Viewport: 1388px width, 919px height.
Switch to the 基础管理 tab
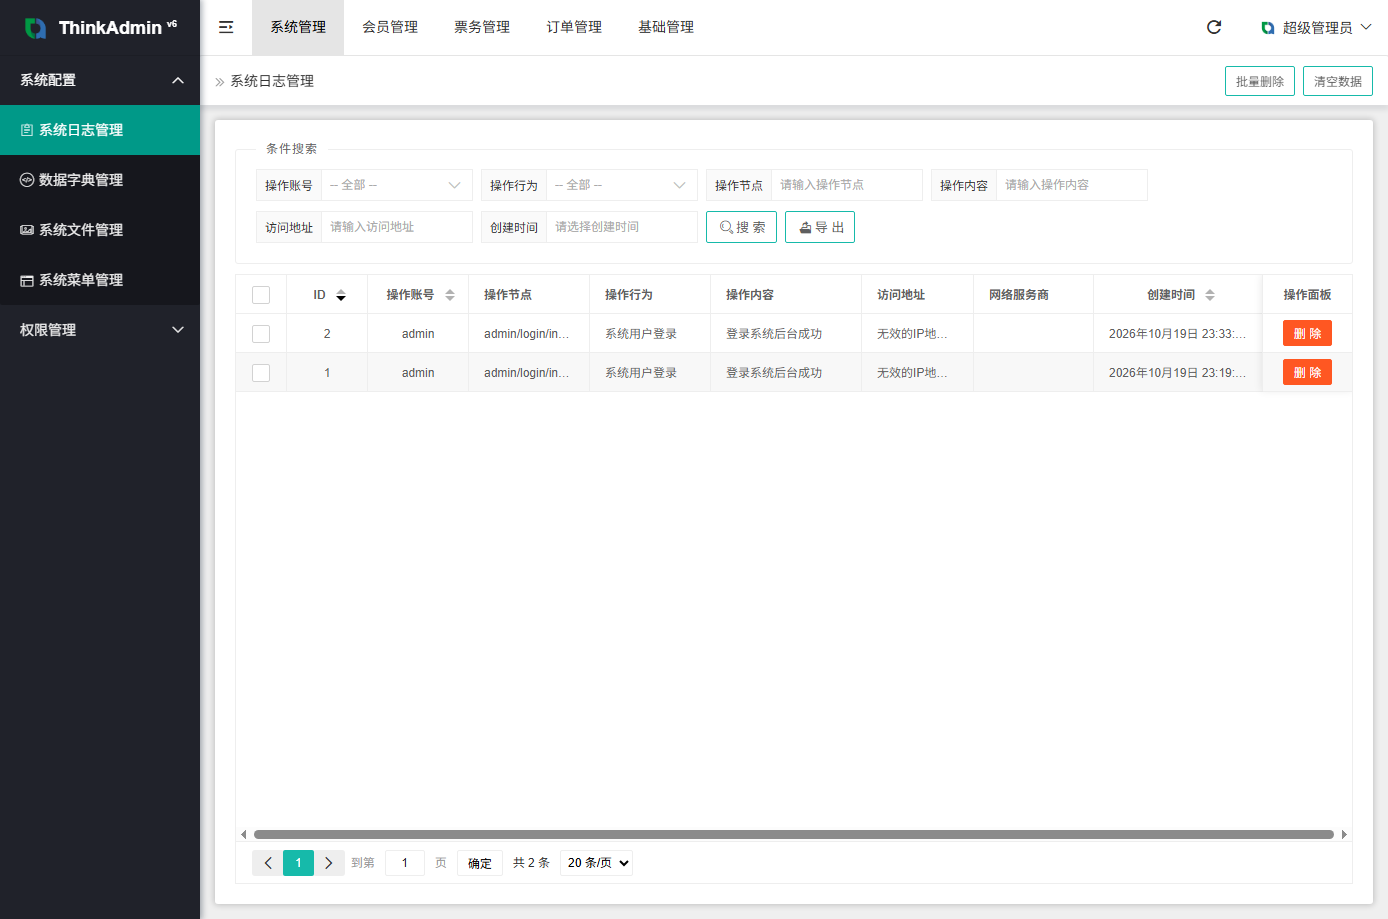pyautogui.click(x=666, y=27)
